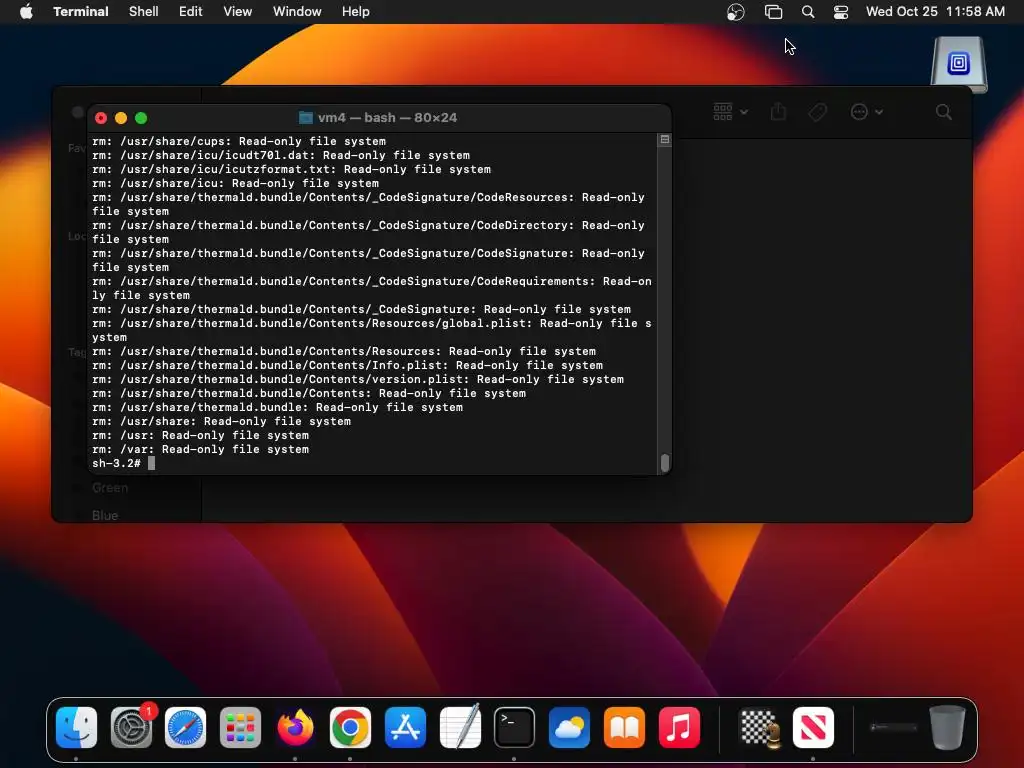
Task: Click the 'rm: /usr/share/icu/icudt70l.dat' output line
Action: (x=281, y=155)
